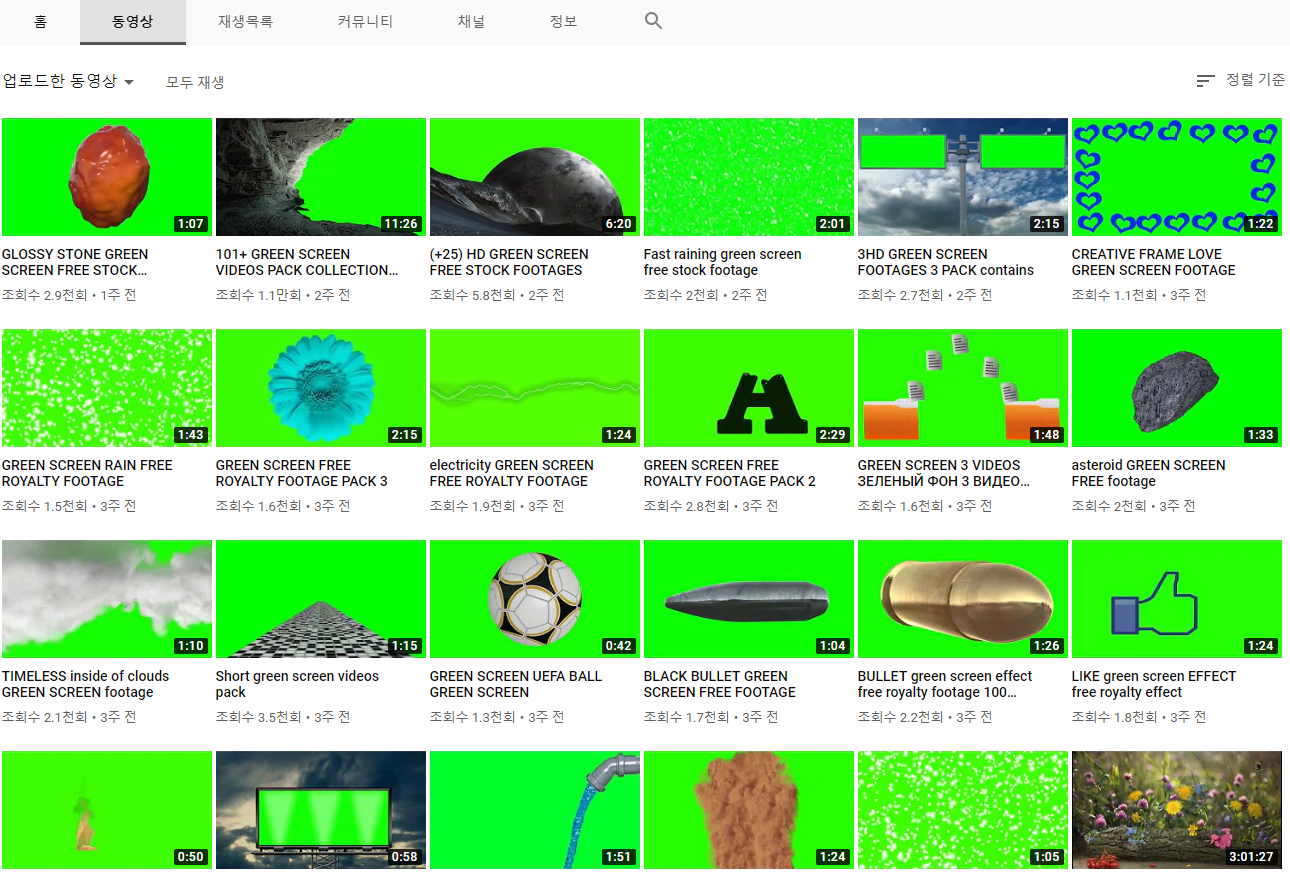Open title GLOSSY STONE GREEN SCREEN FREE STOCK
1290x876 pixels.
coord(75,262)
